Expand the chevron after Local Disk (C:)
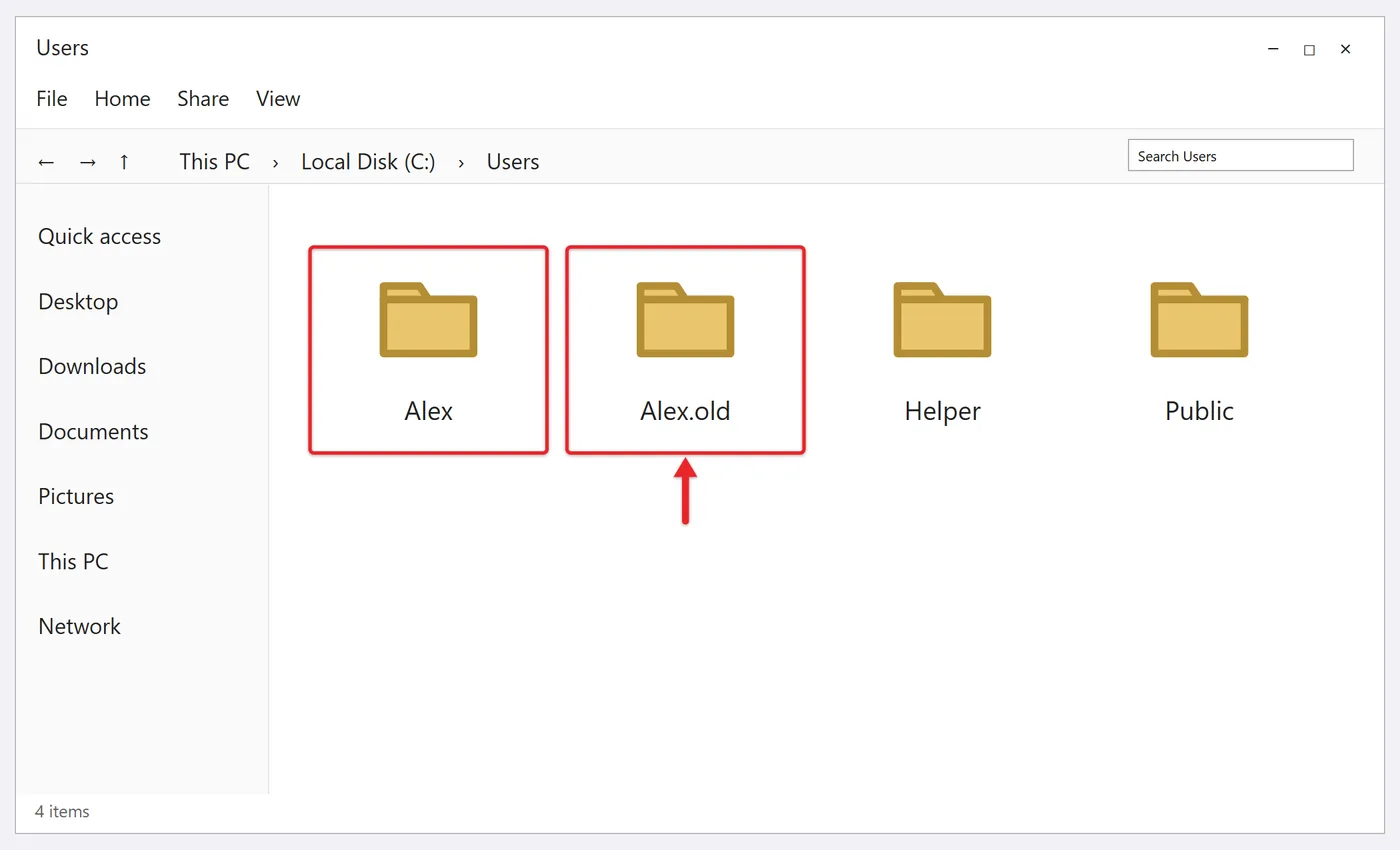 [x=461, y=163]
